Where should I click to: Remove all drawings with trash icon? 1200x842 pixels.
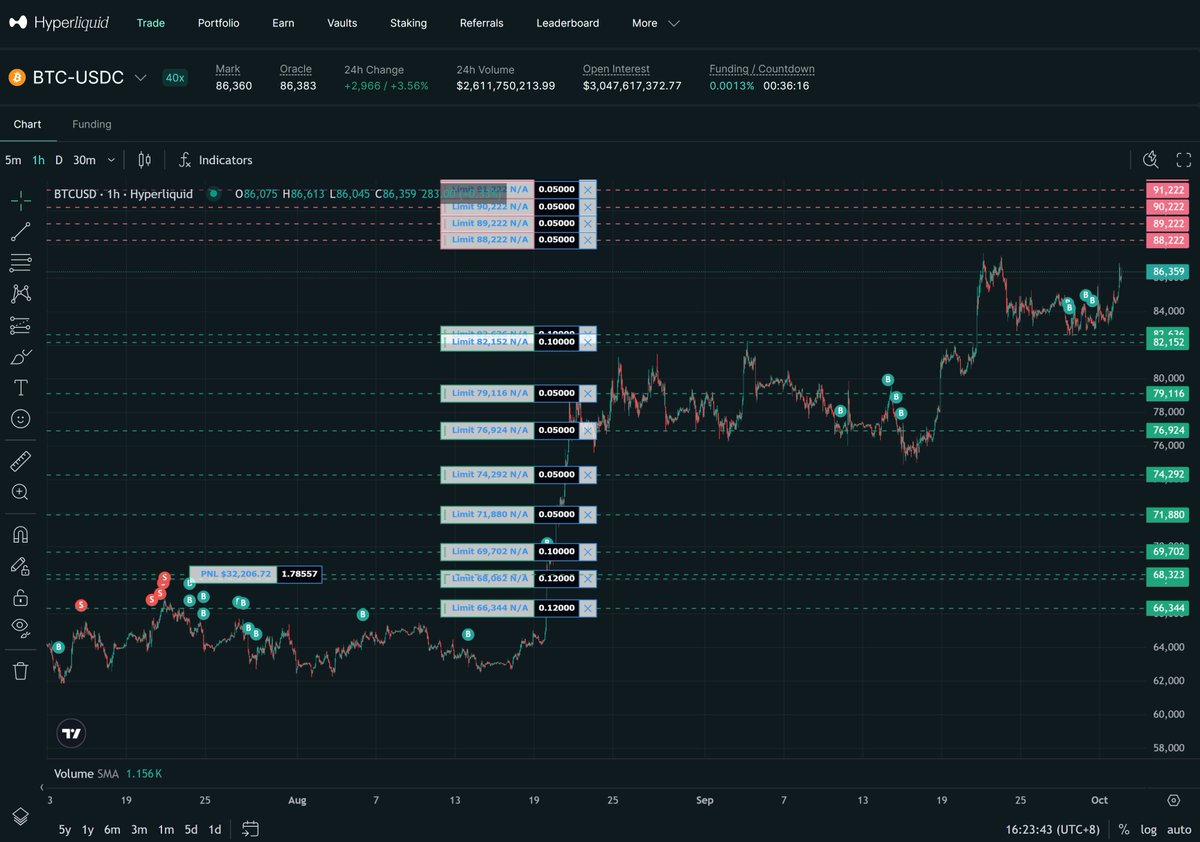pyautogui.click(x=20, y=670)
